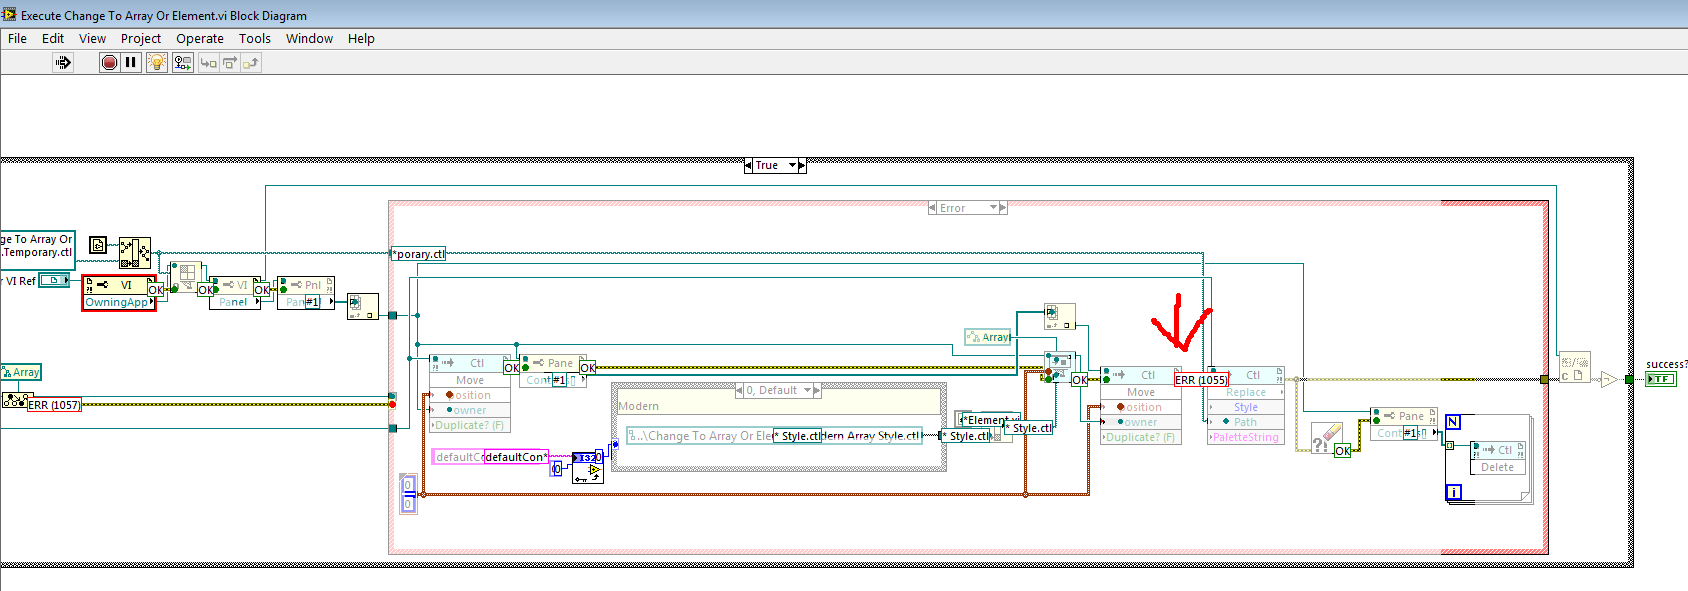Click the I32 conversion node
The height and width of the screenshot is (591, 1688).
588,457
